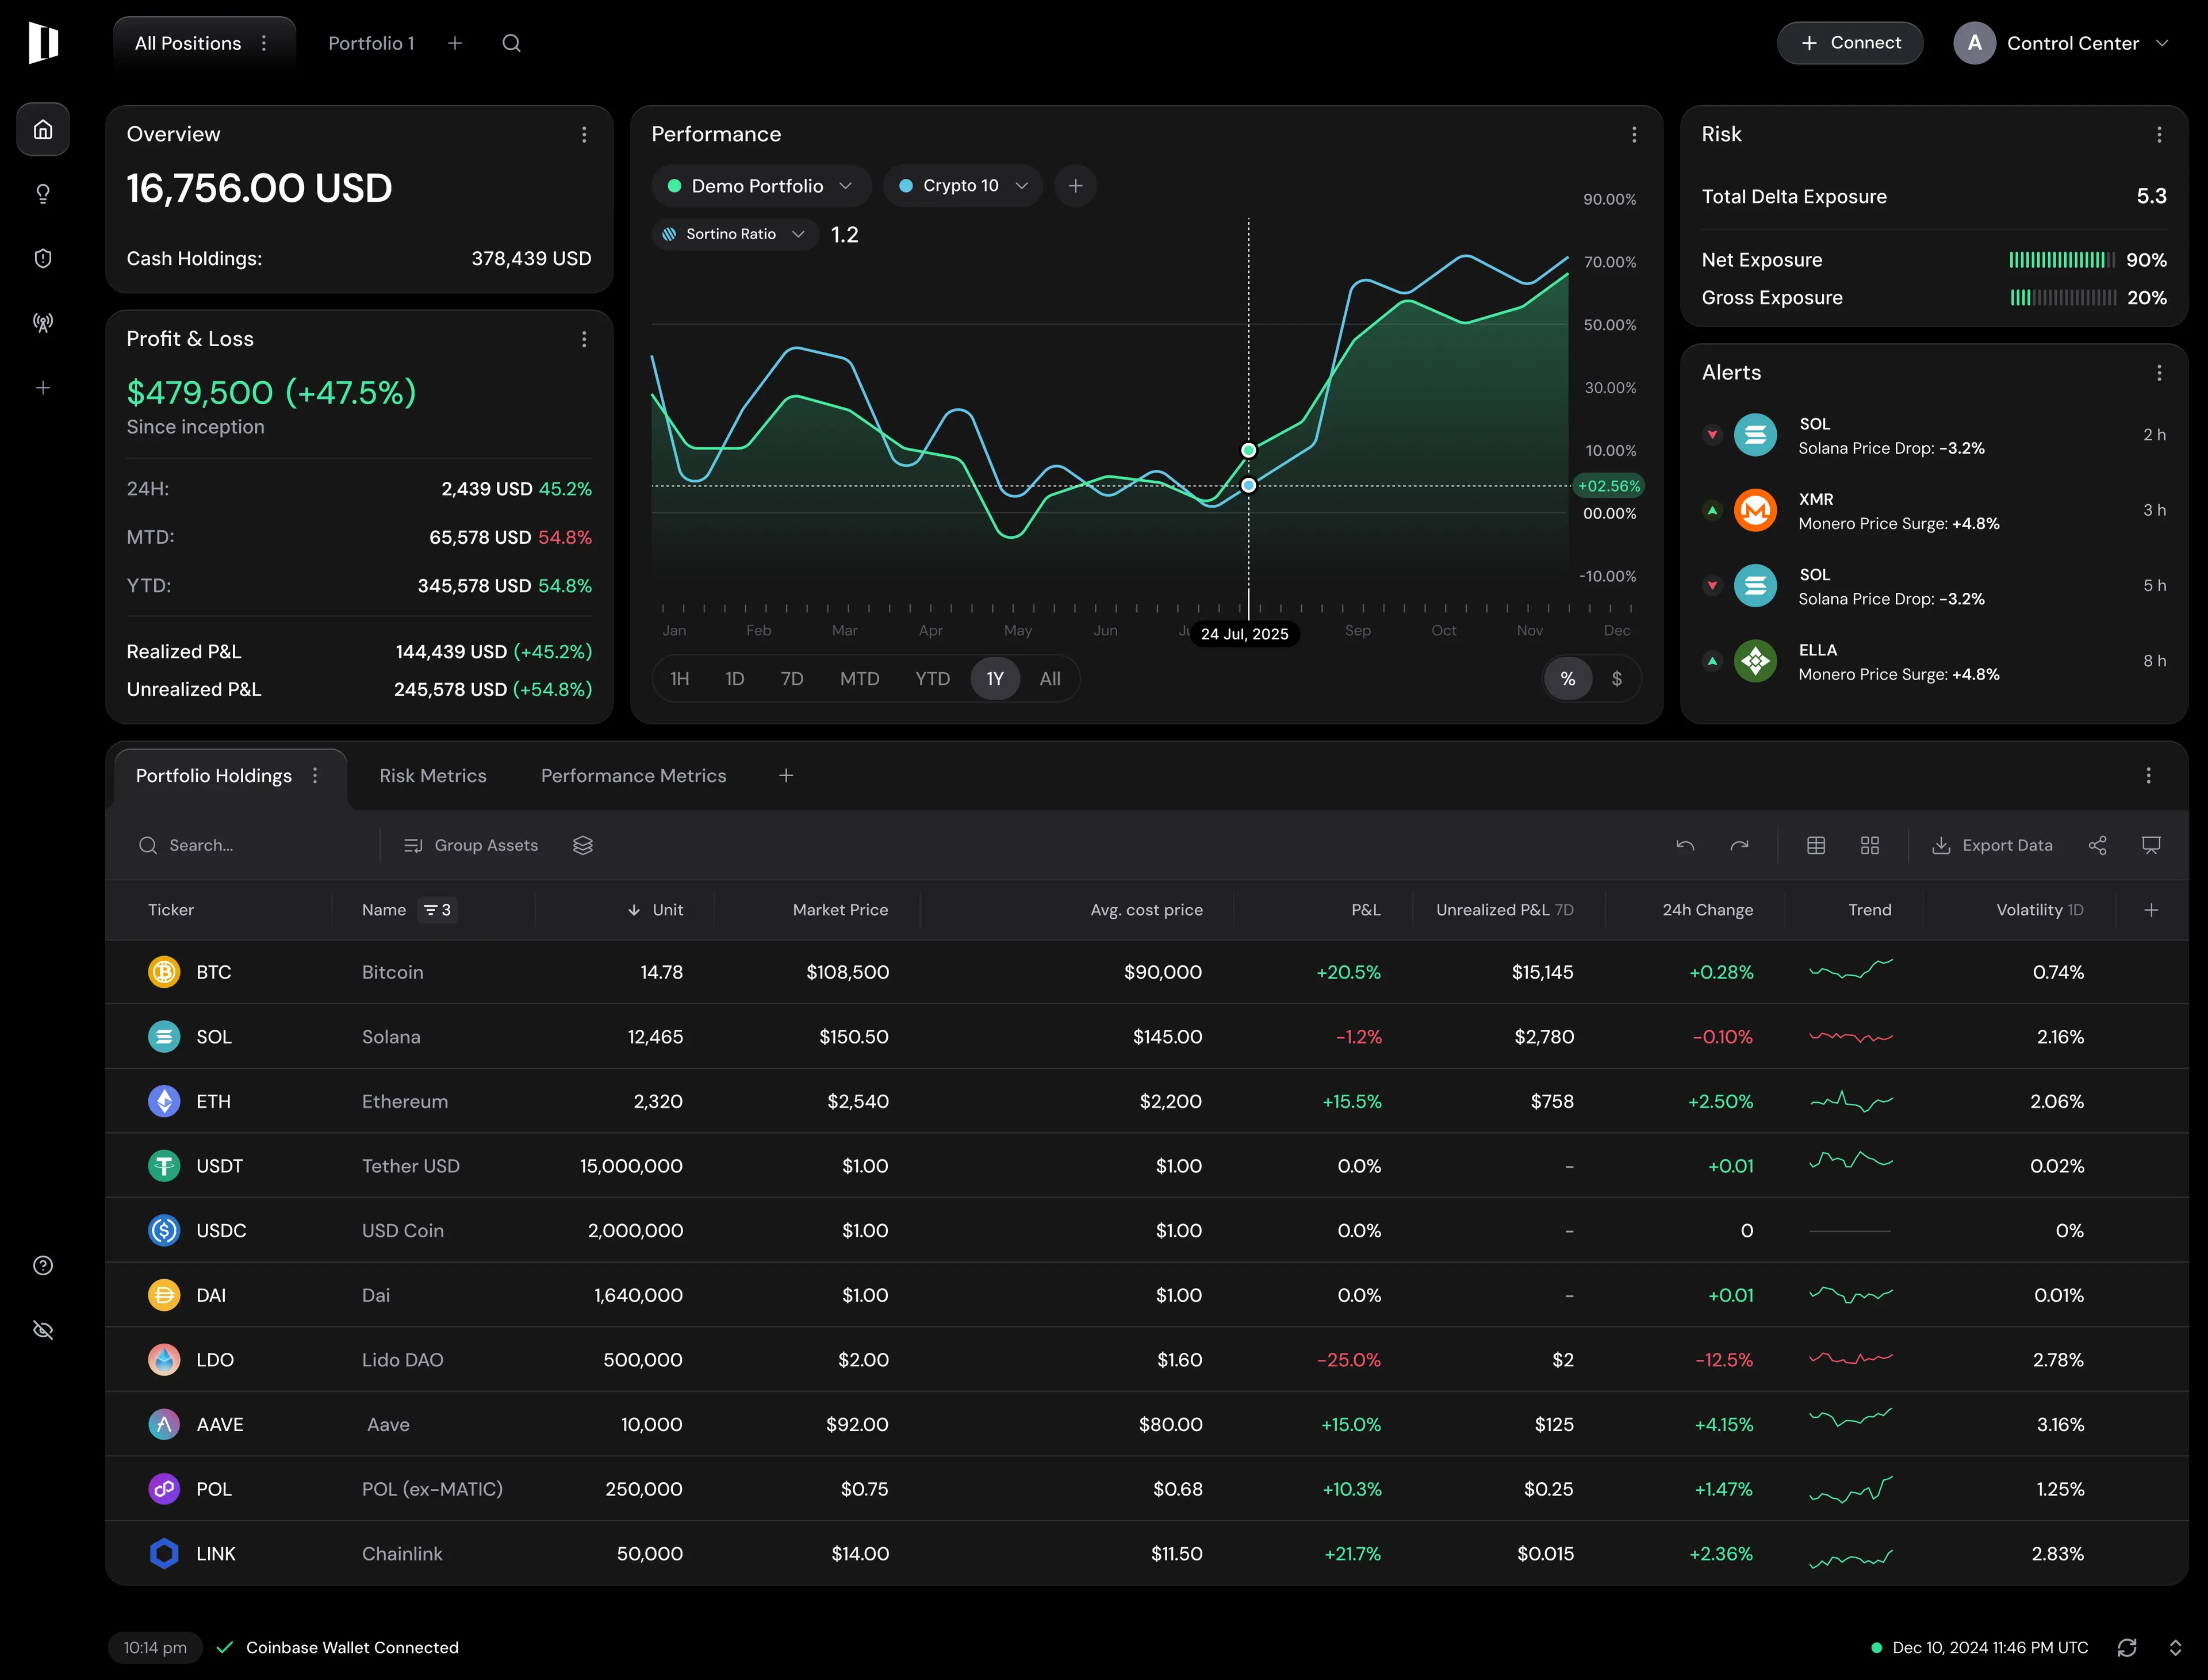The width and height of the screenshot is (2208, 1680).
Task: Switch holdings to grid card view
Action: tap(1870, 845)
